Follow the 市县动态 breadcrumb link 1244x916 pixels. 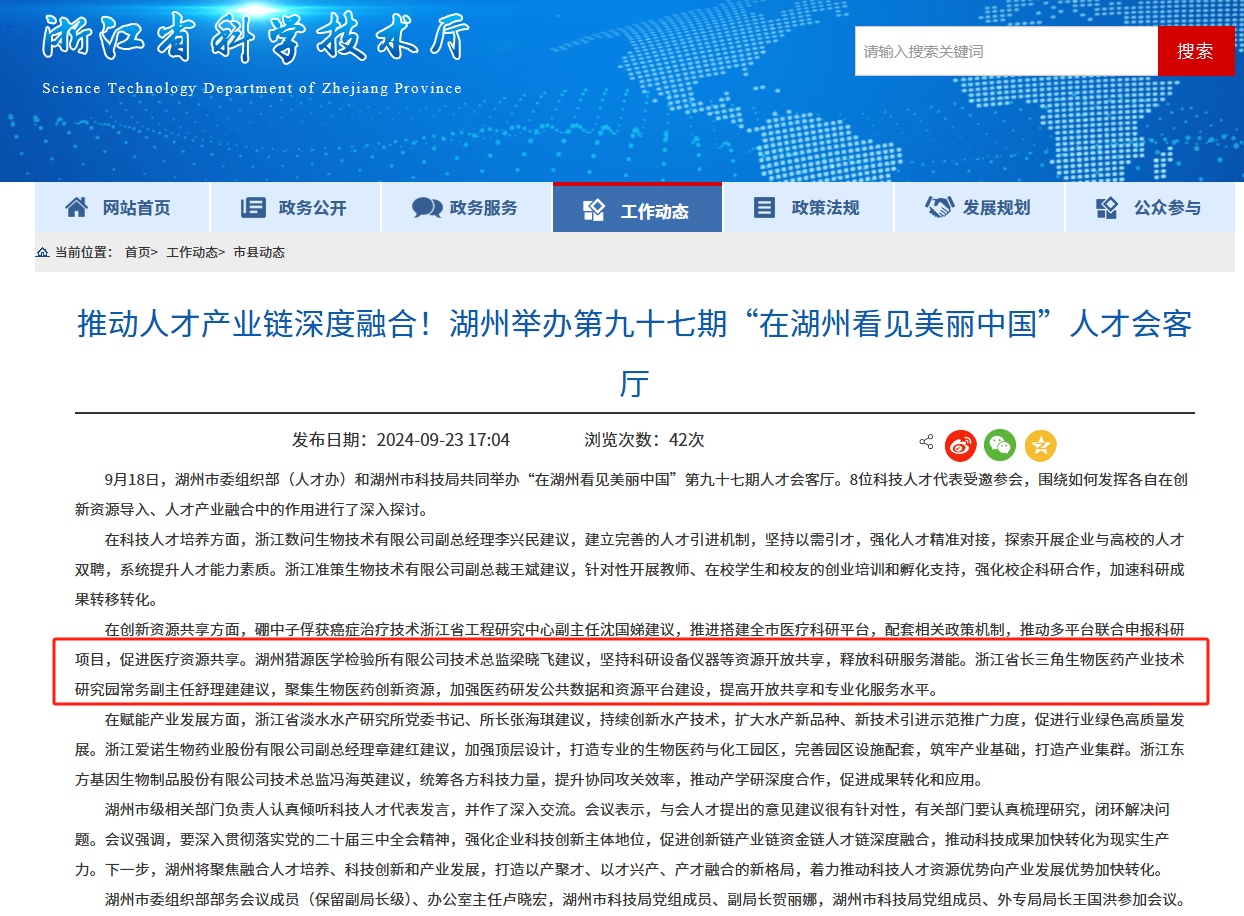click(x=259, y=252)
